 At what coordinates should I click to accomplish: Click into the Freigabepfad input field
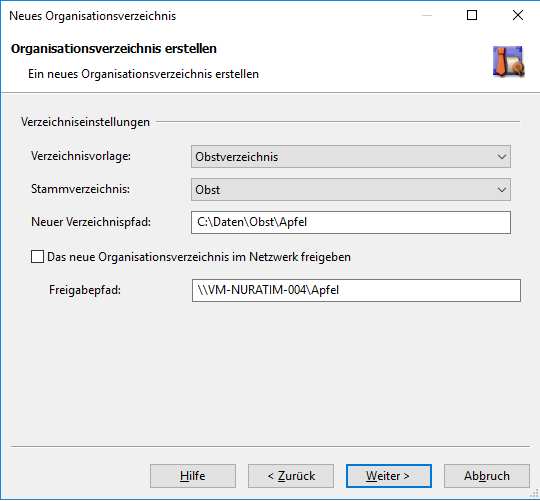click(x=356, y=290)
